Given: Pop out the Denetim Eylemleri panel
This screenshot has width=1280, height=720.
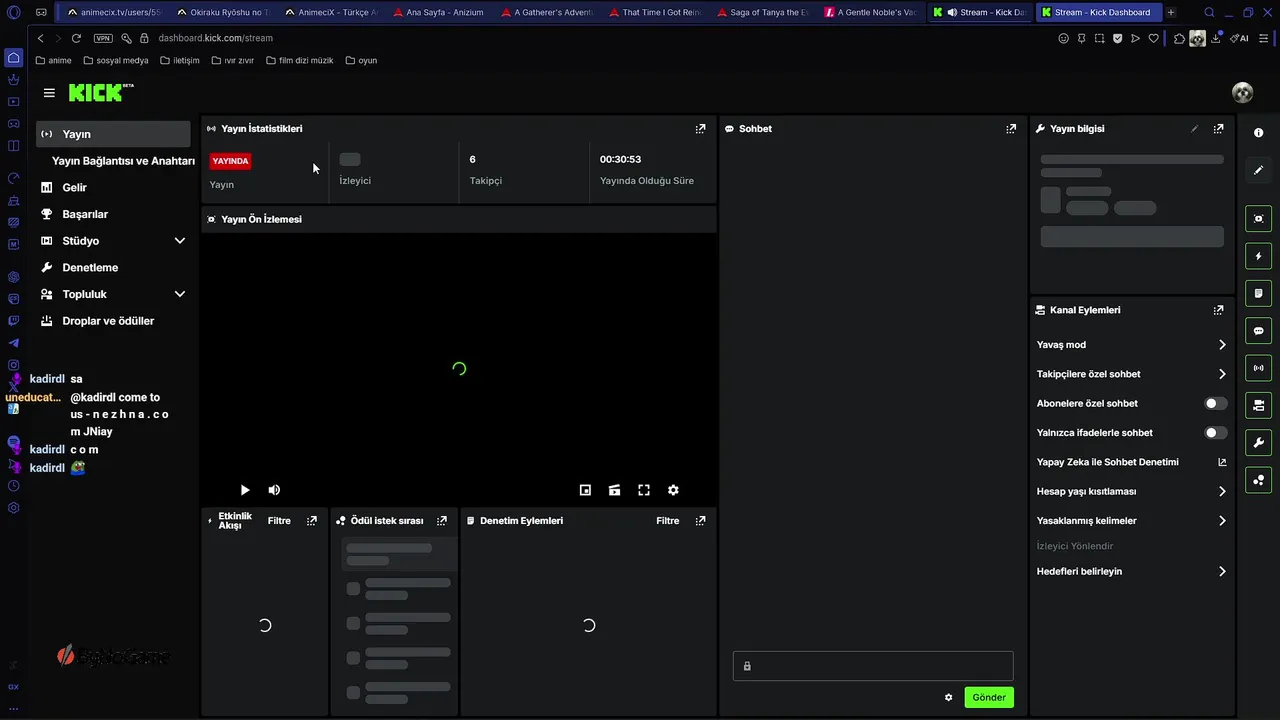Looking at the screenshot, I should pos(700,521).
